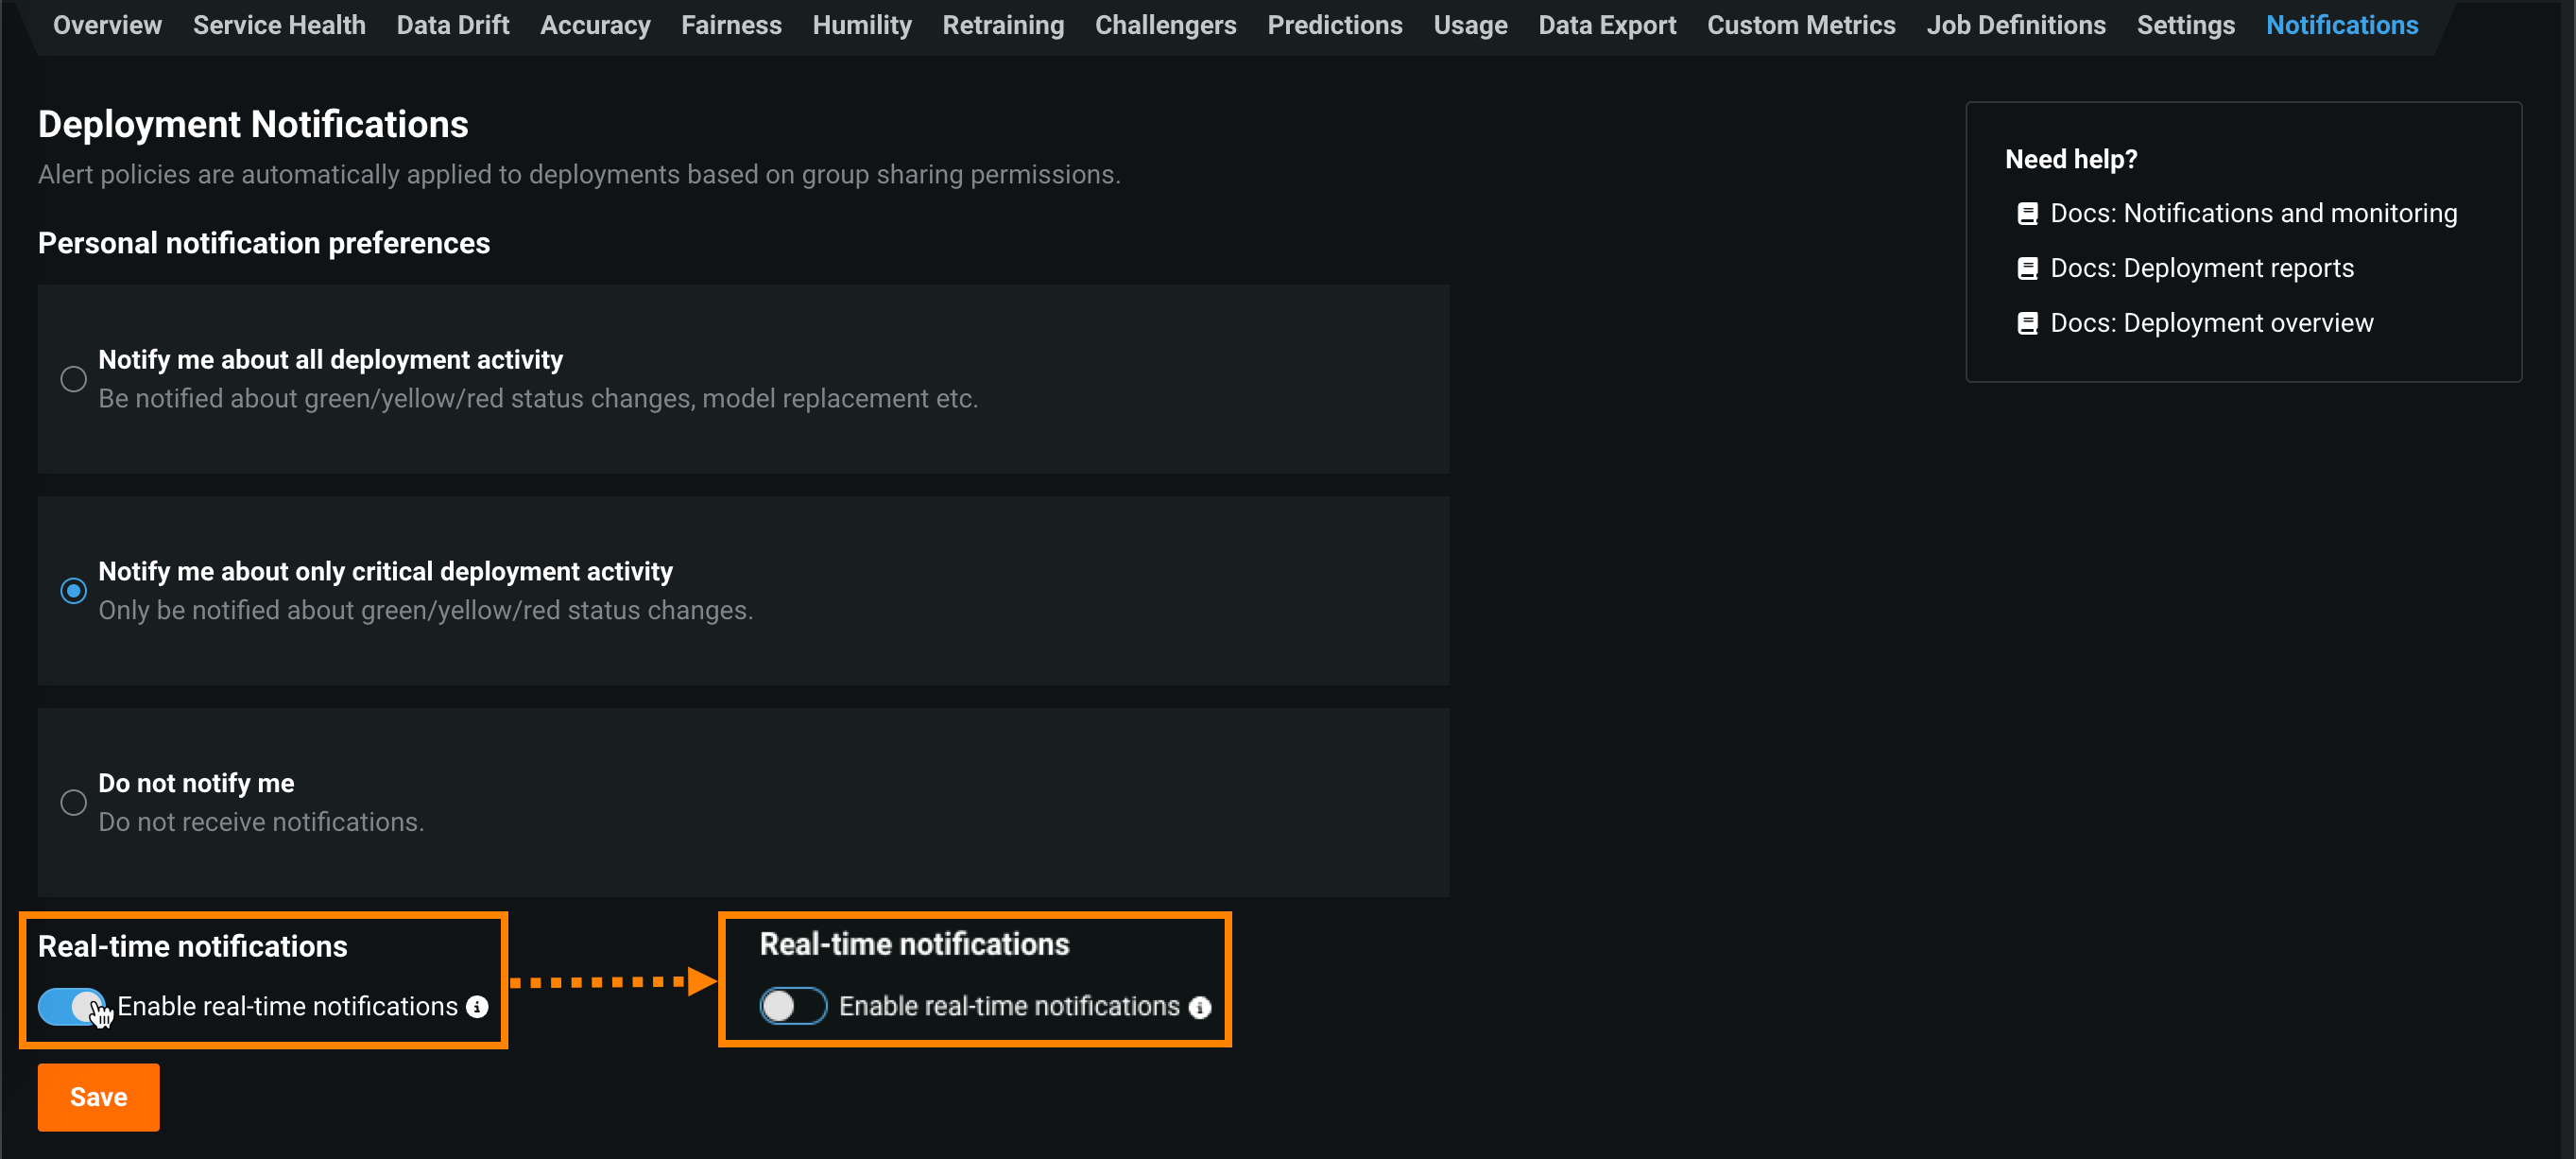Enable the grey real-time notifications toggle
Viewport: 2576px width, 1159px height.
point(792,1006)
